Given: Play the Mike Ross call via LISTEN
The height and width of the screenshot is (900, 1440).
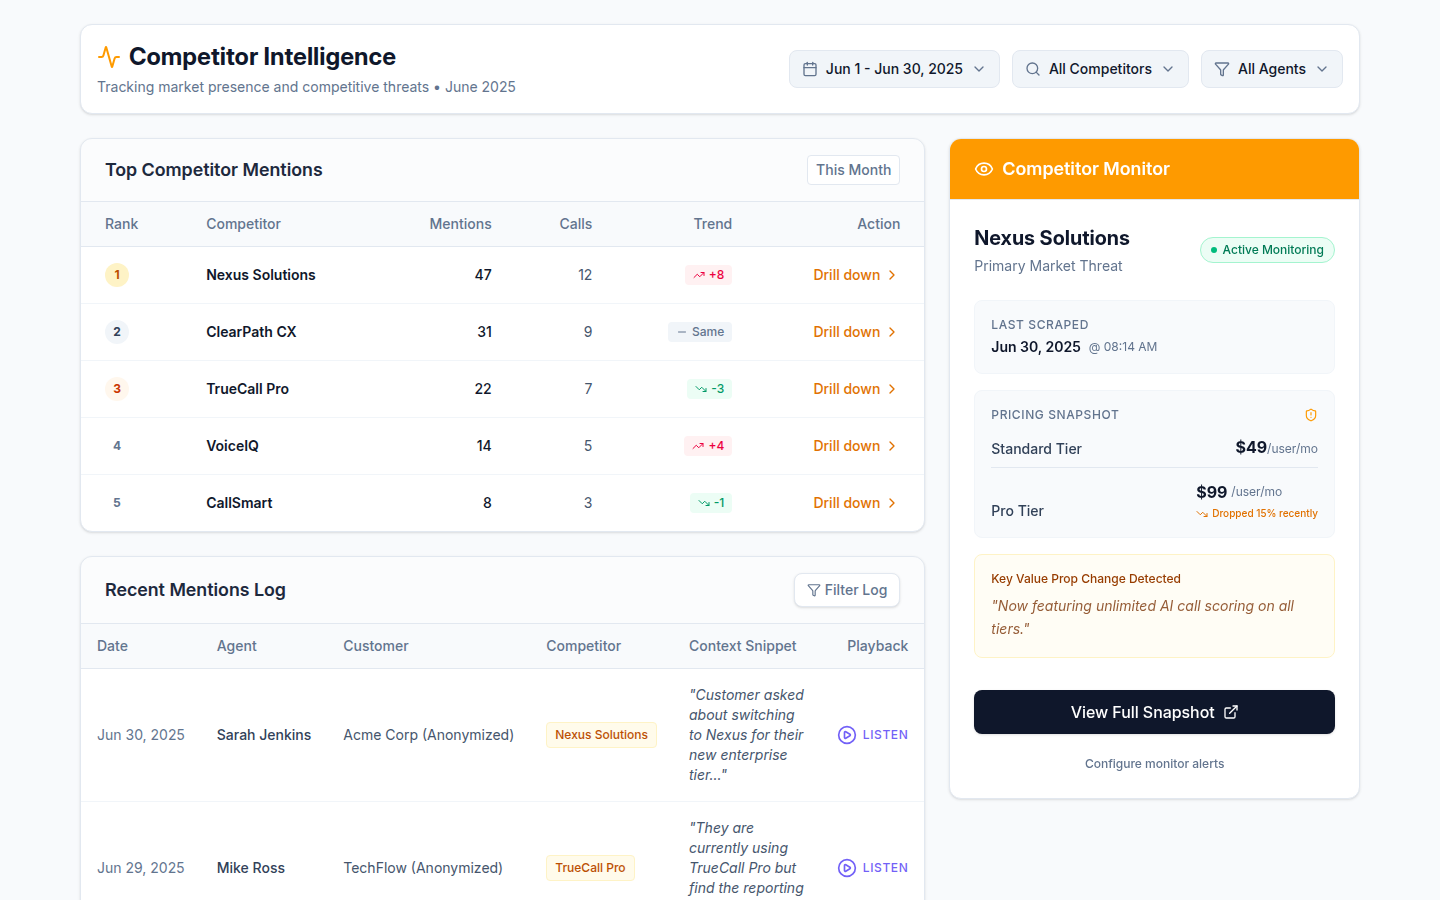Looking at the screenshot, I should [873, 868].
